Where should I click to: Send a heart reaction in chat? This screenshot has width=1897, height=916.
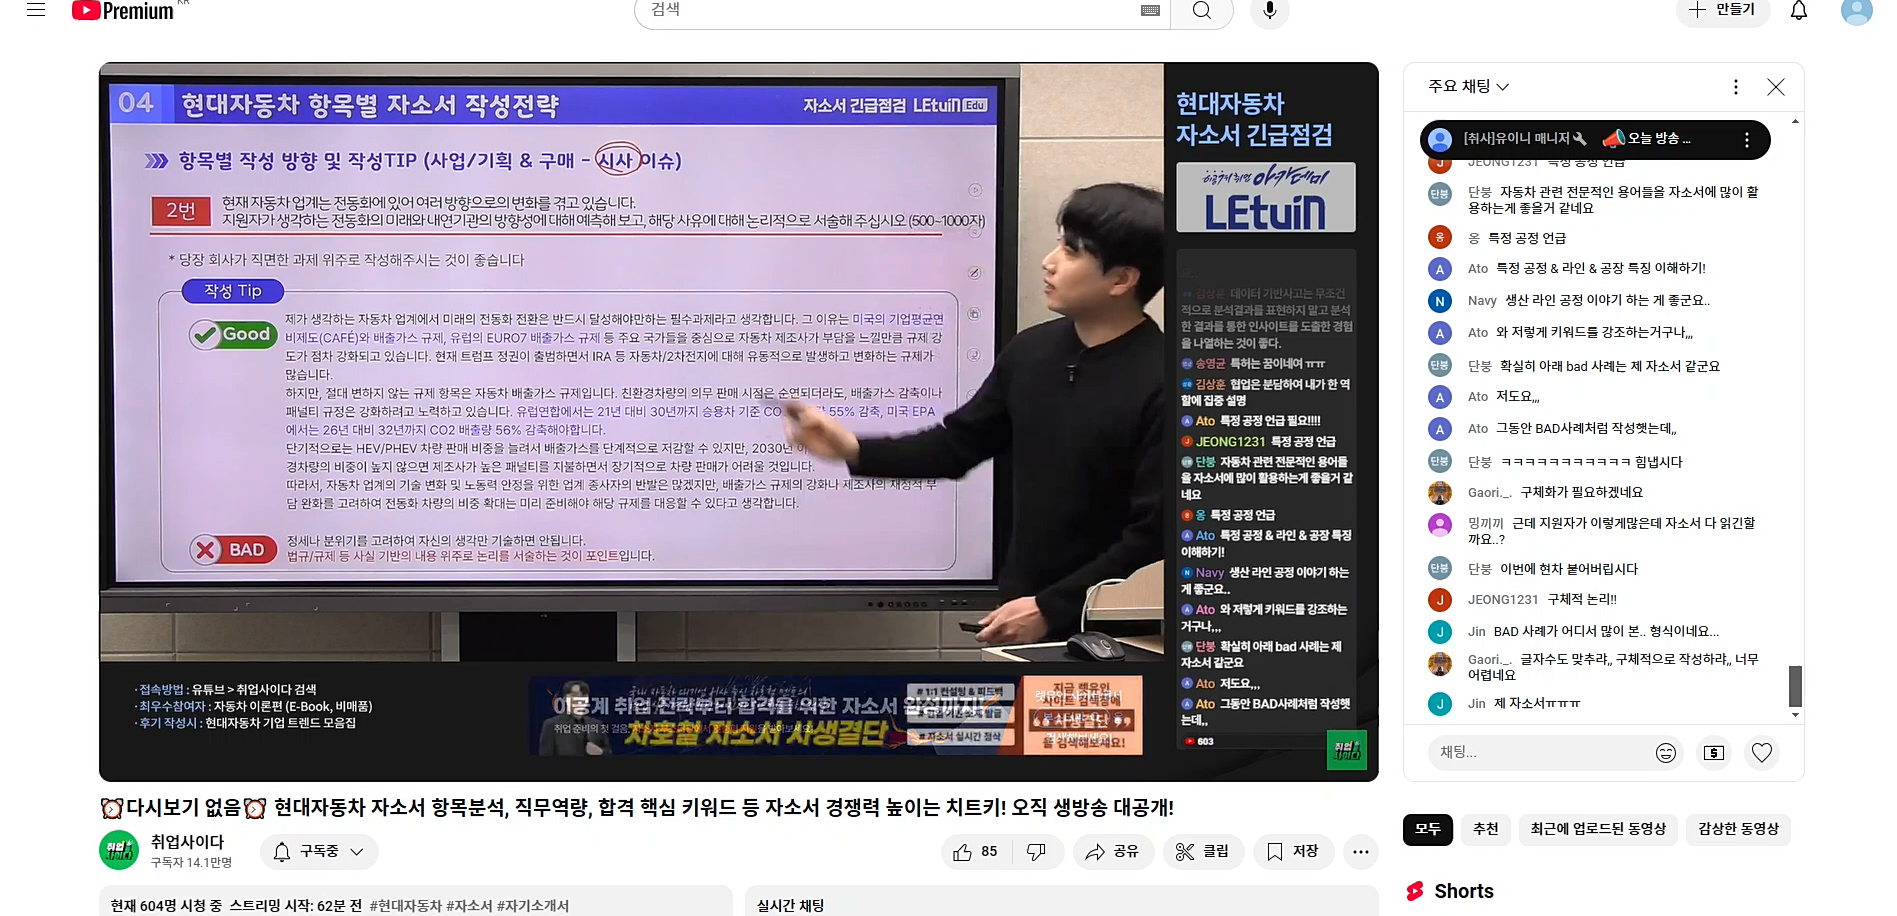1762,753
